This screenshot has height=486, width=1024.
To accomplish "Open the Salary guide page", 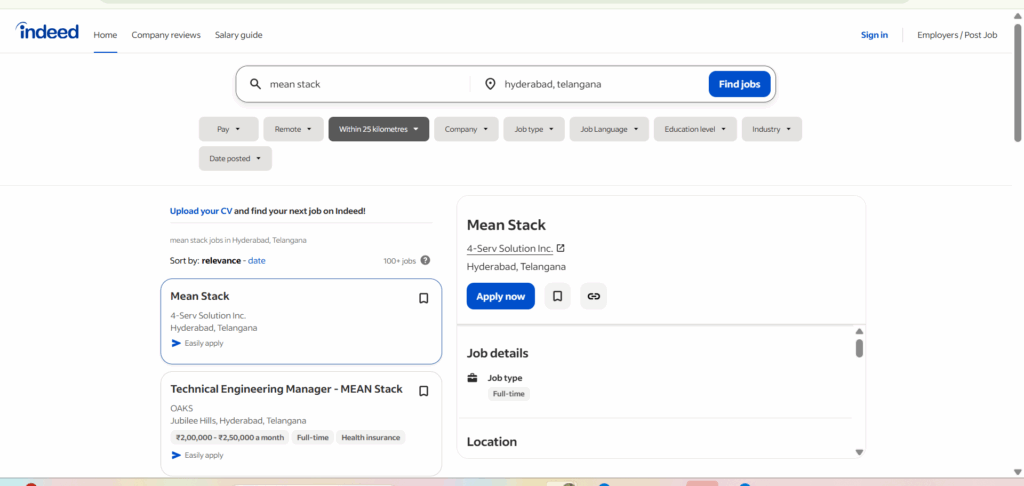I will (238, 35).
